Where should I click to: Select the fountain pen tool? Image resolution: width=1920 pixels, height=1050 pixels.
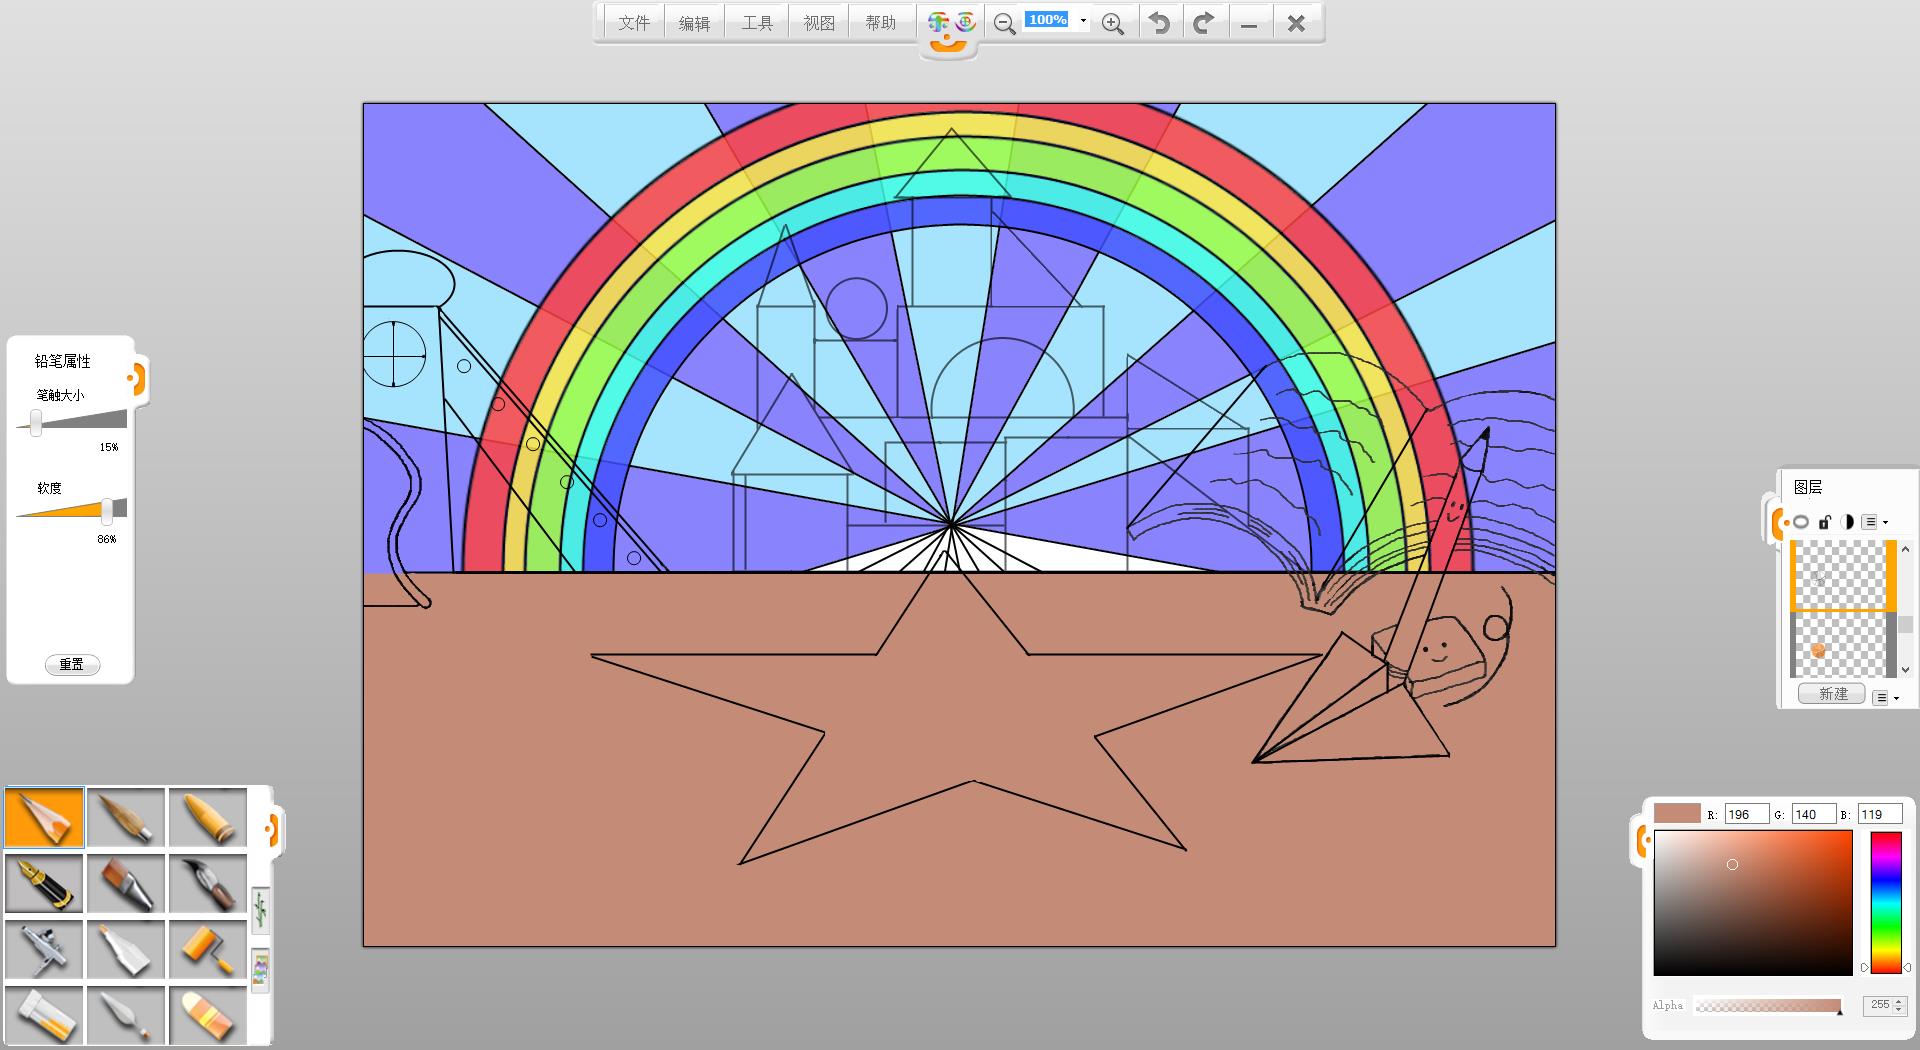click(44, 884)
